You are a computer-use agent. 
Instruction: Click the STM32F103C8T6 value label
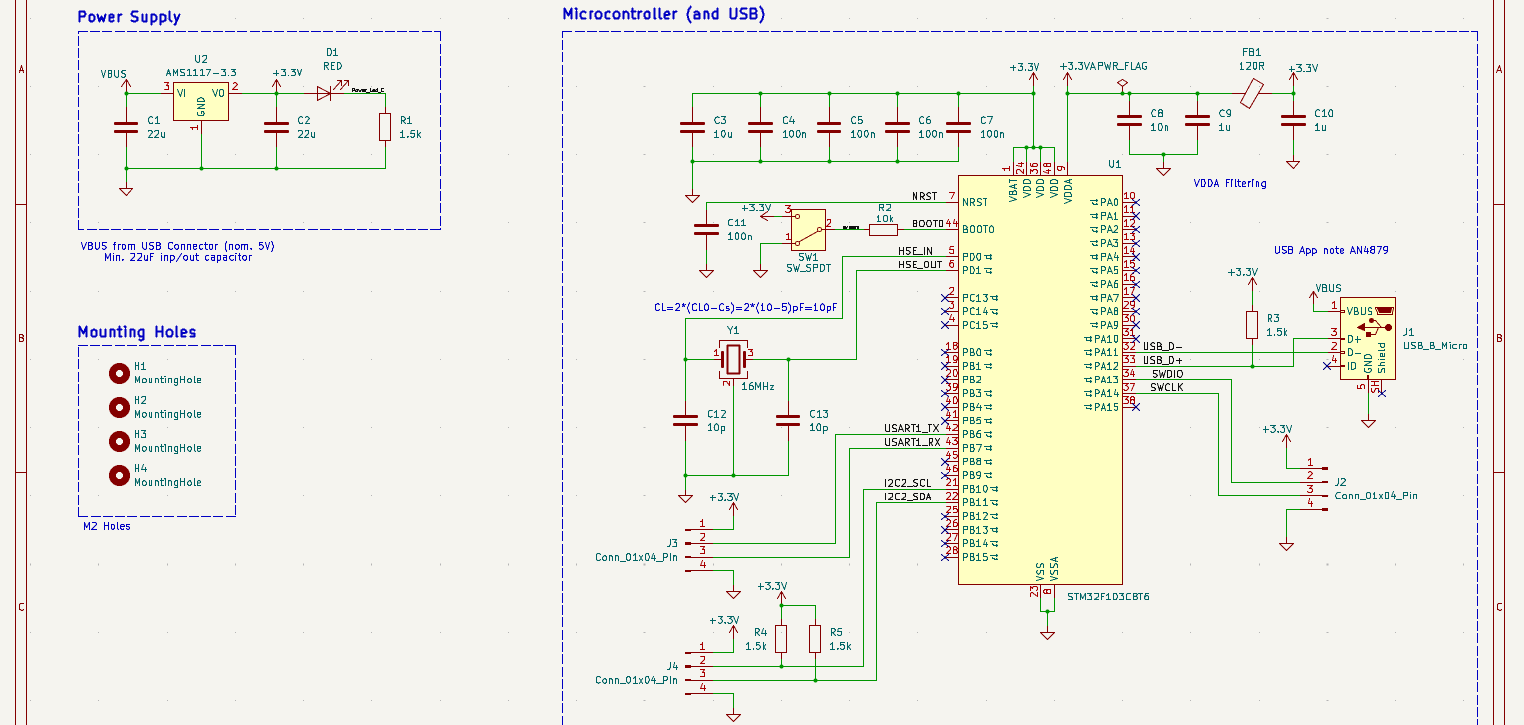(x=1108, y=596)
